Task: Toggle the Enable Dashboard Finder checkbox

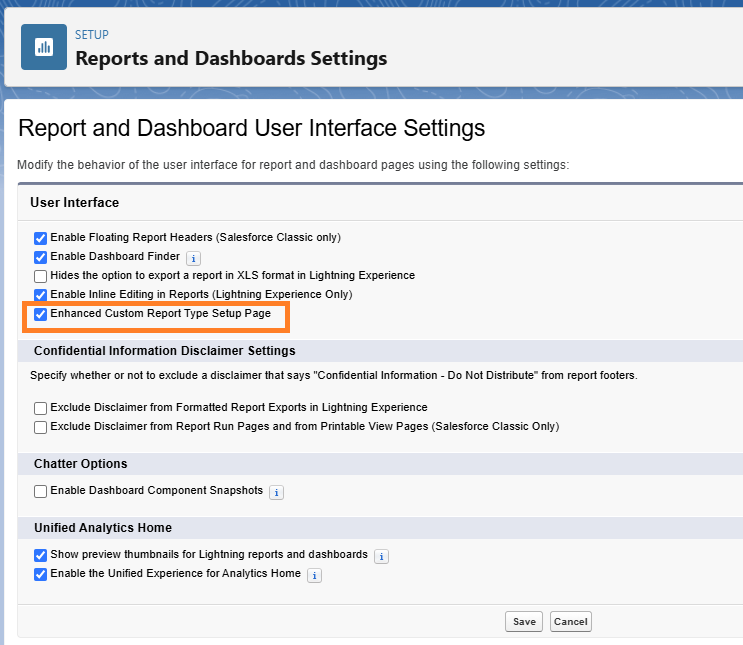Action: [40, 257]
